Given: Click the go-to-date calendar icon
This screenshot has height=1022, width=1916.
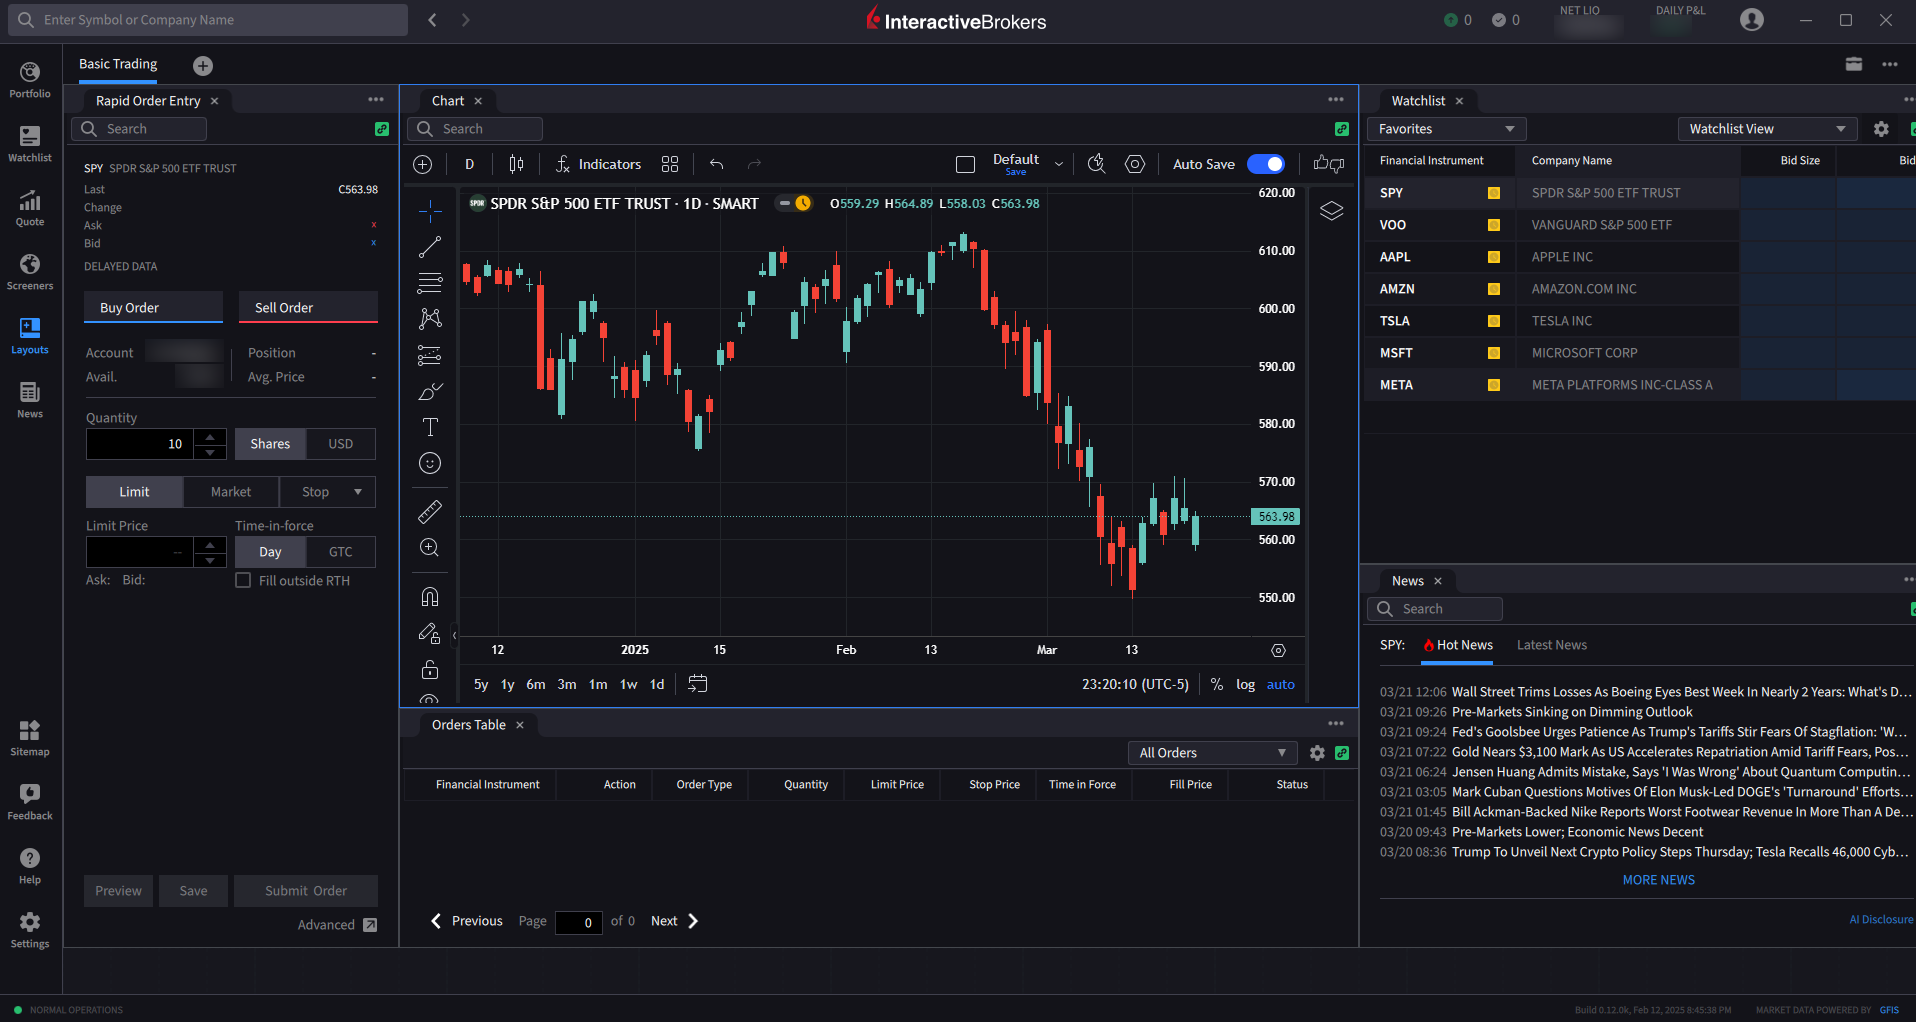Looking at the screenshot, I should 698,684.
